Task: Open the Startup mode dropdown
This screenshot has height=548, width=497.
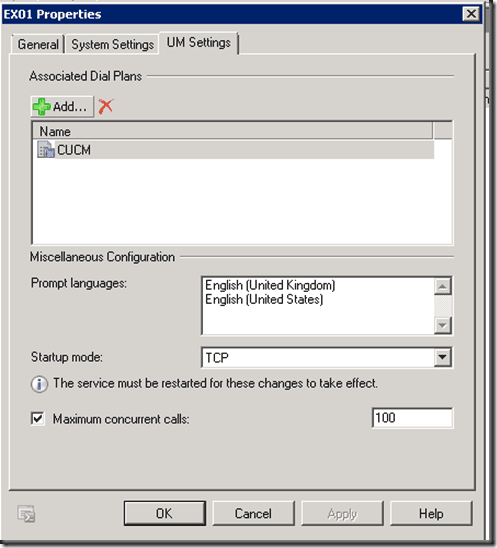Action: point(442,357)
